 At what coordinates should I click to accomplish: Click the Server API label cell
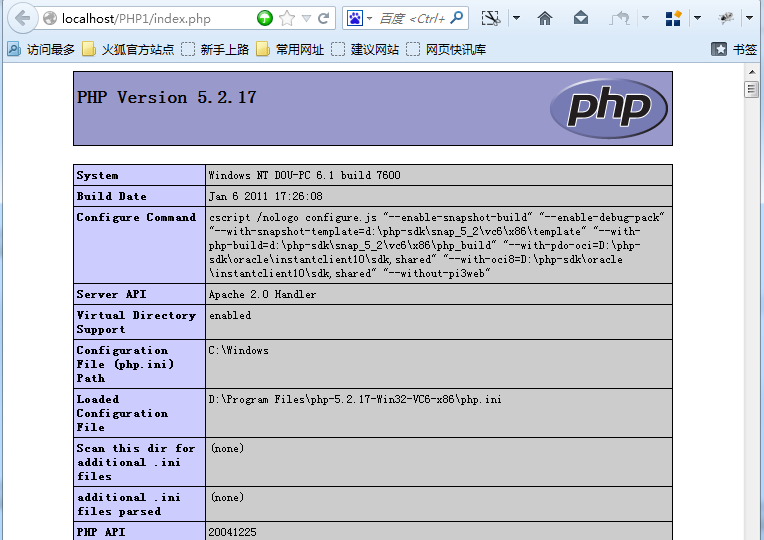tap(139, 294)
